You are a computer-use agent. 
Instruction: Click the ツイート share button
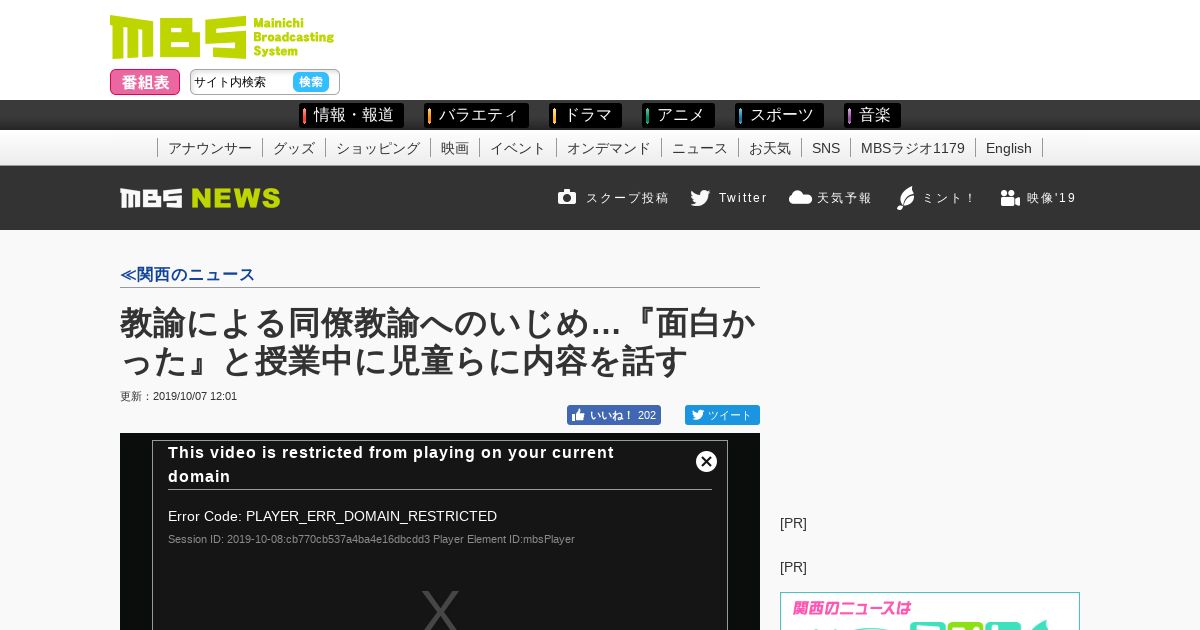pyautogui.click(x=722, y=415)
